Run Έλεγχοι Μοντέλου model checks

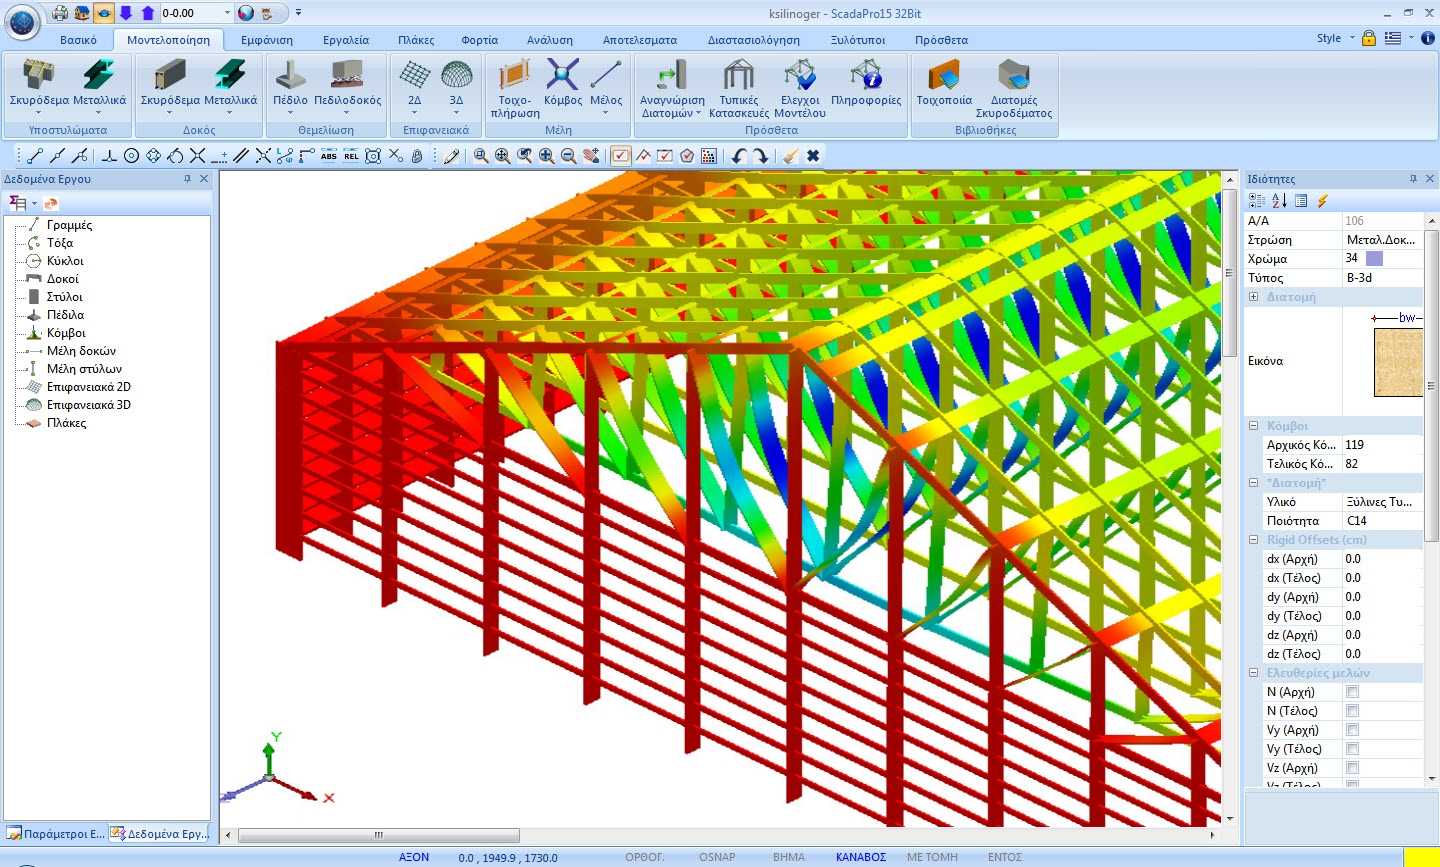coord(800,88)
